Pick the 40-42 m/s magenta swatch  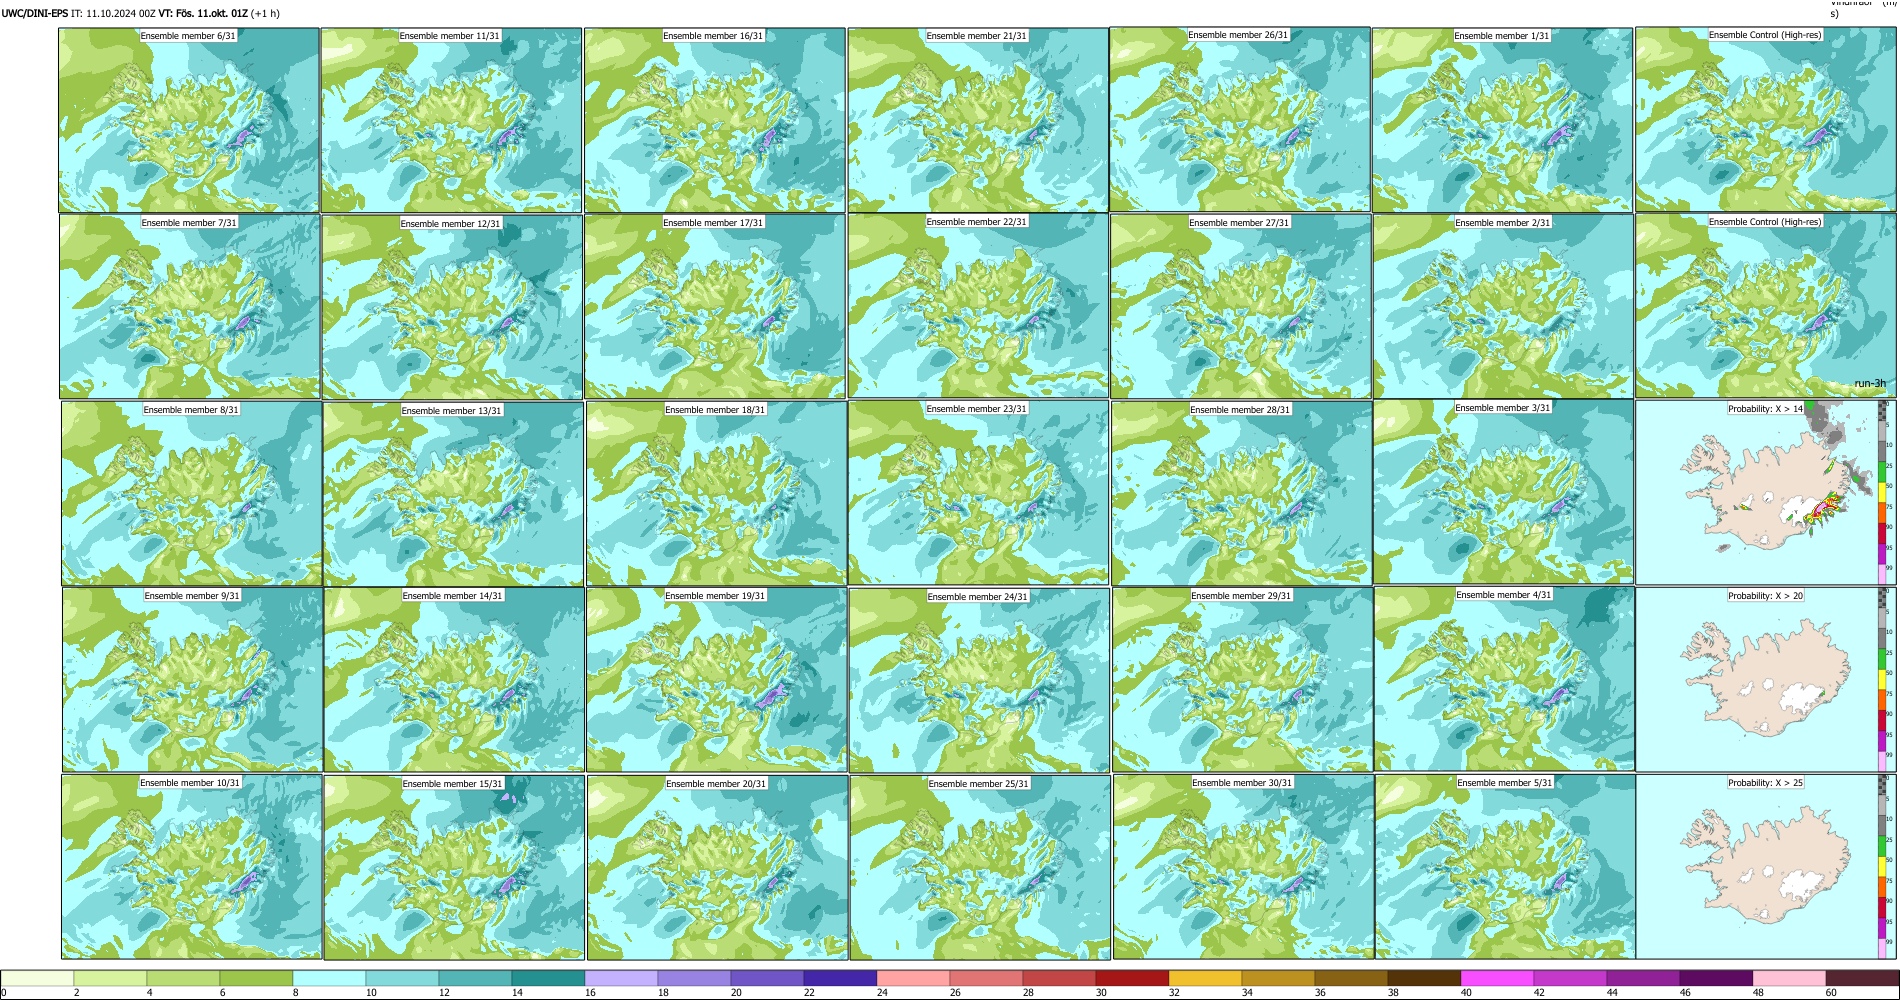(1497, 978)
